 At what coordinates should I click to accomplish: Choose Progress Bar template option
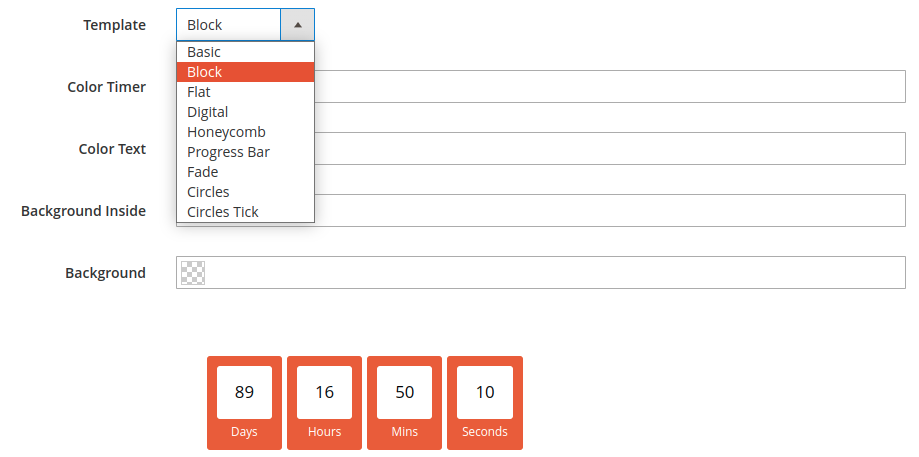pos(246,152)
